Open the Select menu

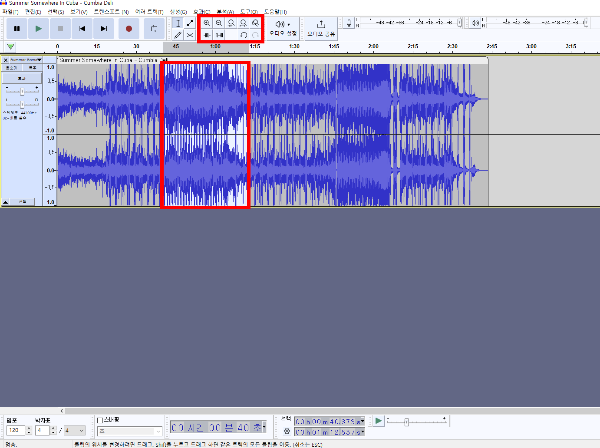point(56,12)
